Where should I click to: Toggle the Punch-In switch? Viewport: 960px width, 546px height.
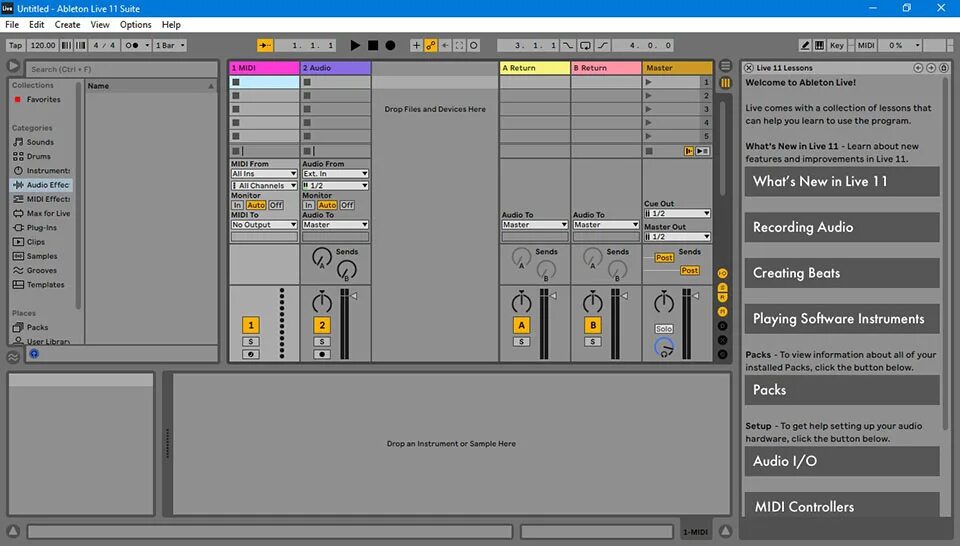click(568, 45)
